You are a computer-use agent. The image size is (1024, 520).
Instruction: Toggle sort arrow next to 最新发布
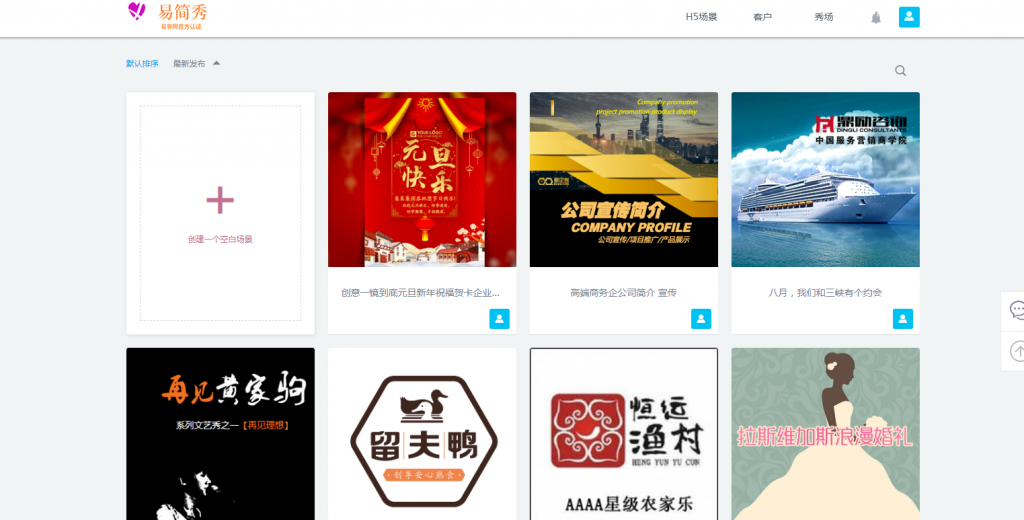(217, 63)
